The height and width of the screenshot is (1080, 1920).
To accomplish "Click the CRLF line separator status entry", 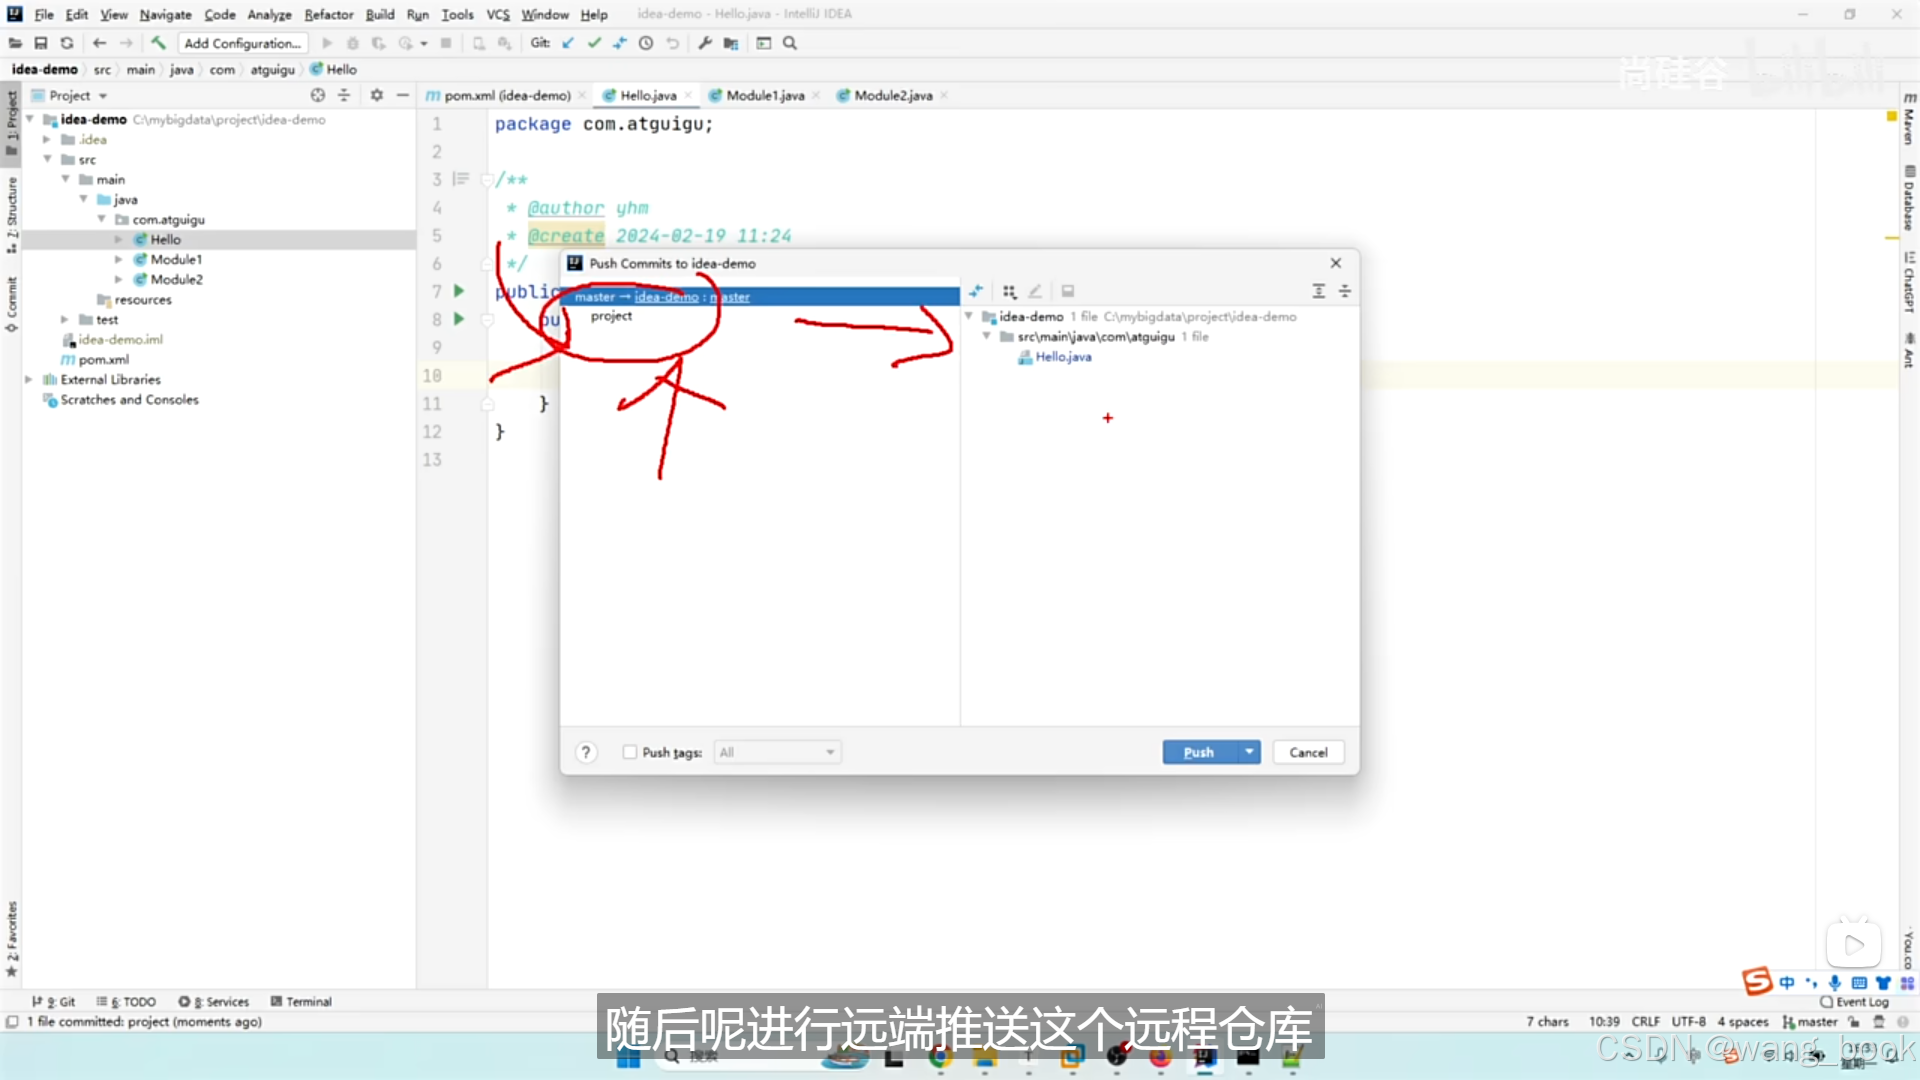I will (x=1645, y=1021).
